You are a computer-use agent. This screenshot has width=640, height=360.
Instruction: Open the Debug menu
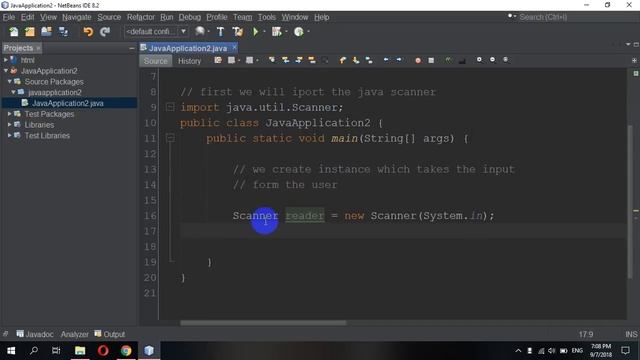[x=190, y=17]
